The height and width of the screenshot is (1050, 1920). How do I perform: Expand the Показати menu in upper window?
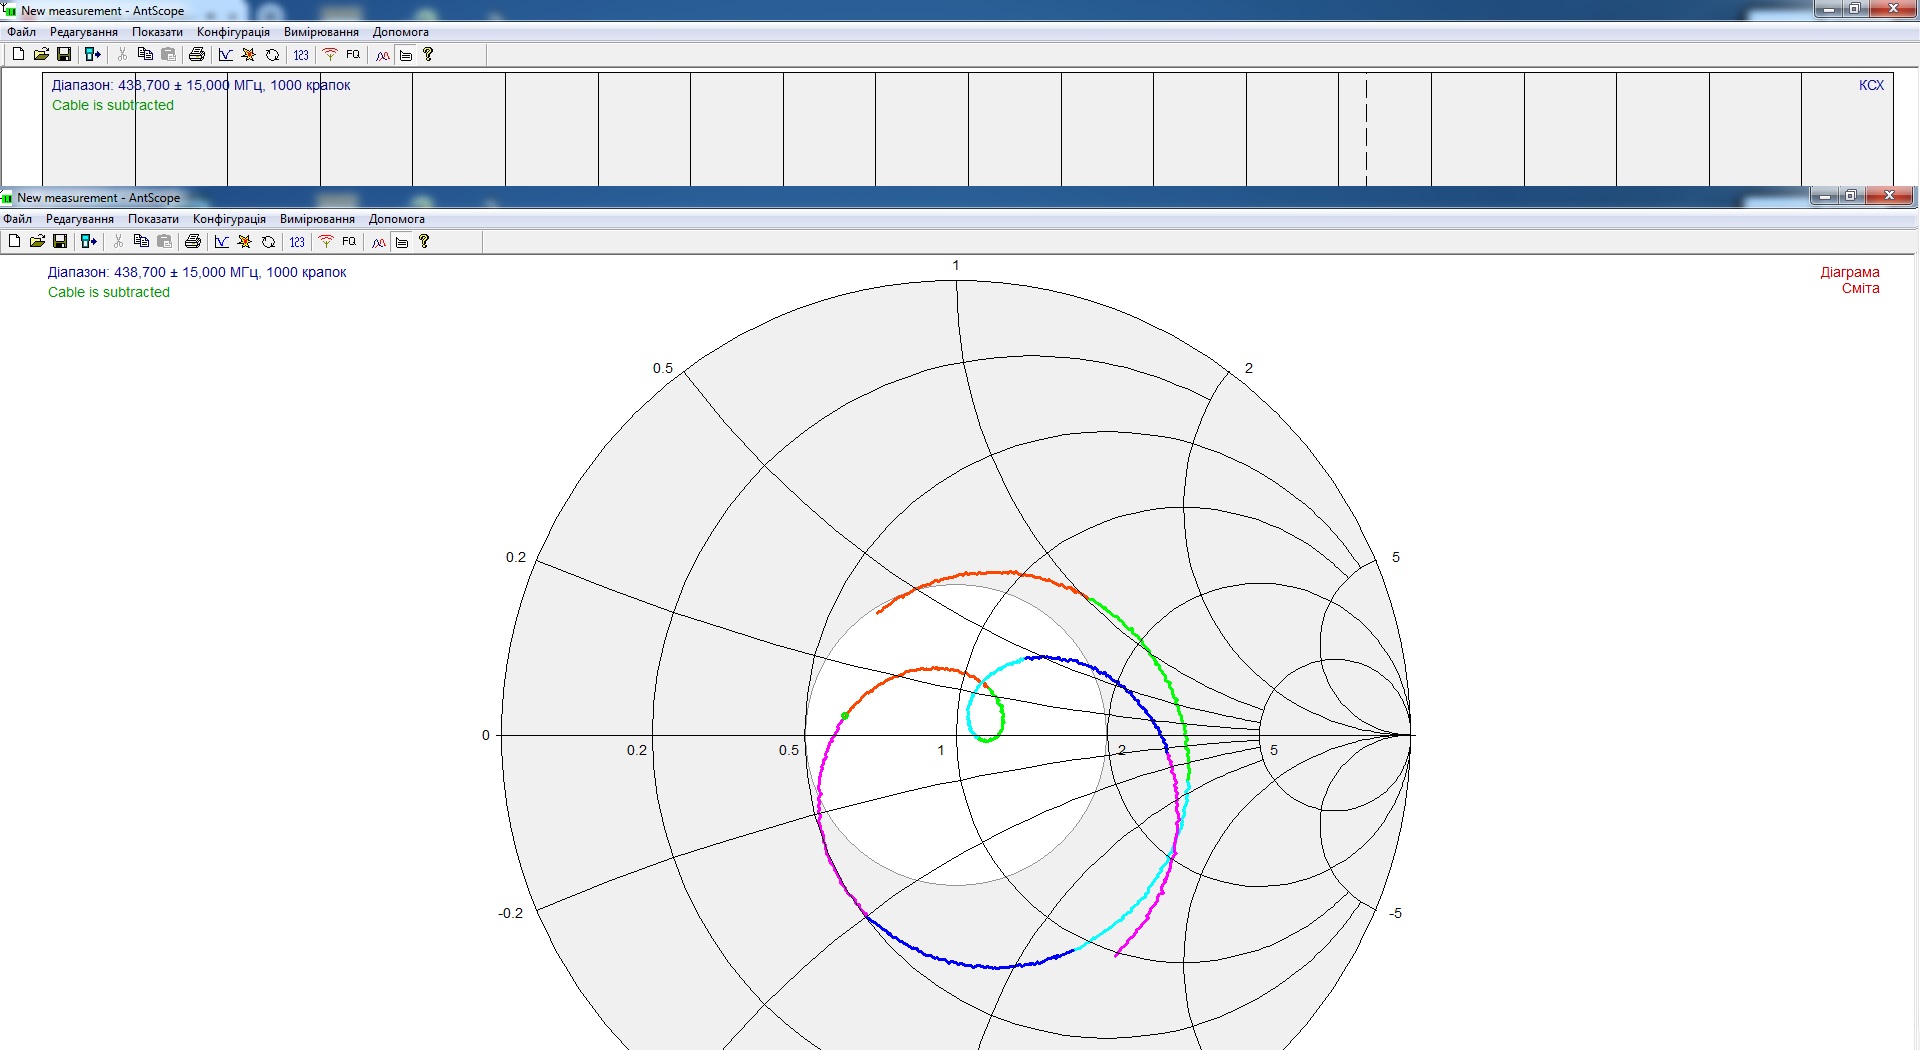point(157,32)
